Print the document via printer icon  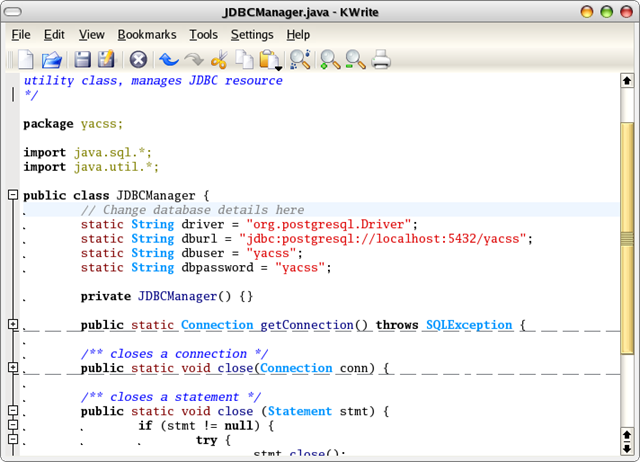[x=381, y=61]
